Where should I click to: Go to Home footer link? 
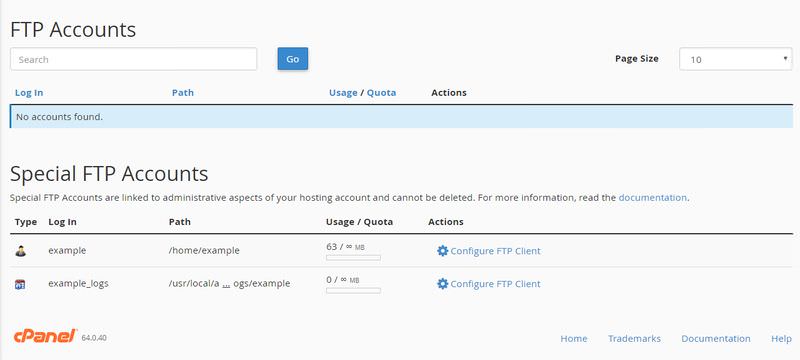[x=574, y=339]
